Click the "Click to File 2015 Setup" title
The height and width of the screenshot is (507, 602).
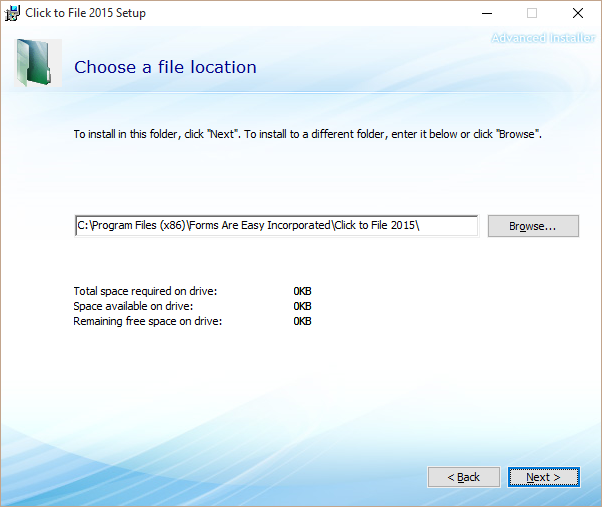point(86,13)
